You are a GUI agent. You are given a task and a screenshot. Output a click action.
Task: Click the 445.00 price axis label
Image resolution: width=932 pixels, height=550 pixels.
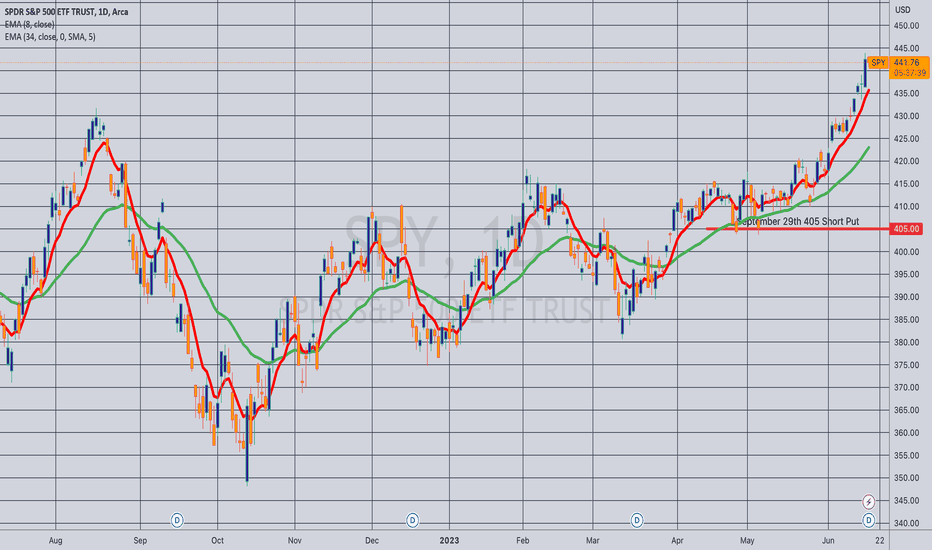(906, 48)
